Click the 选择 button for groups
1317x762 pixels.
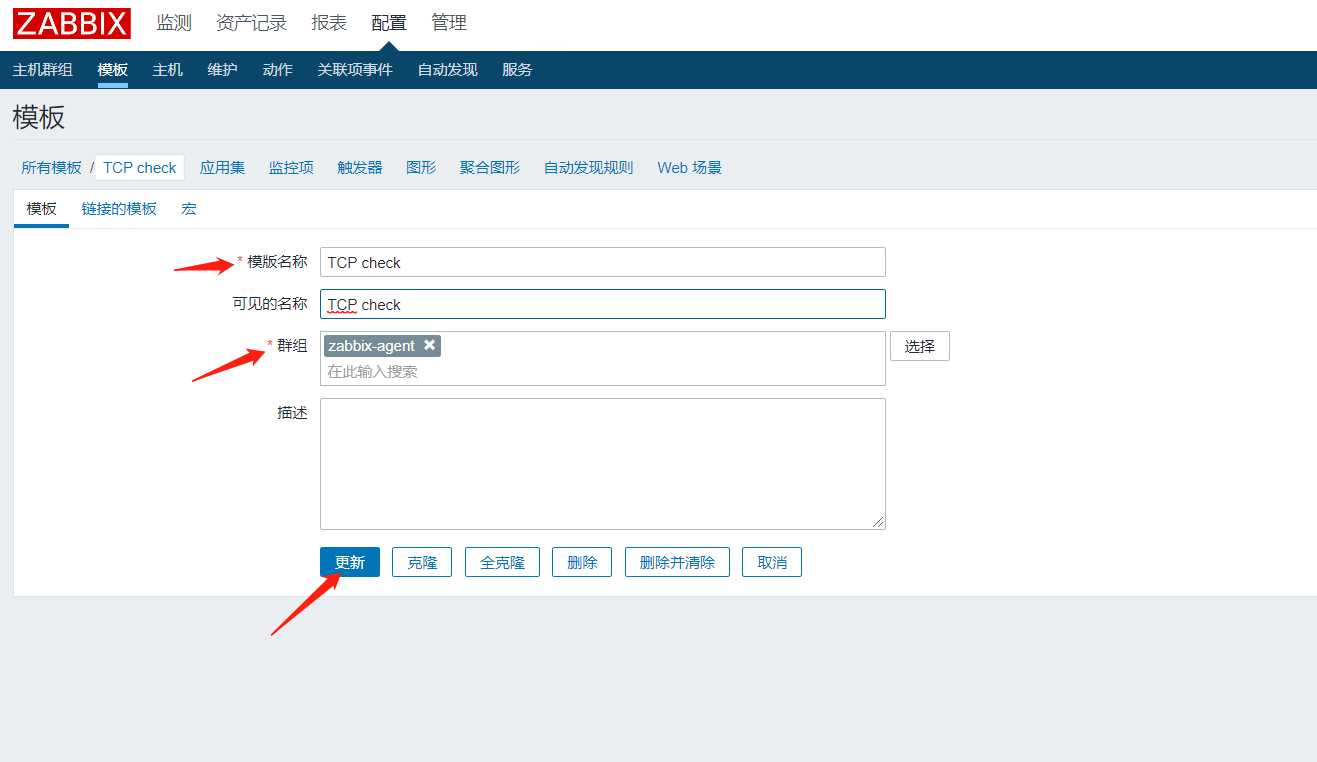tap(920, 346)
